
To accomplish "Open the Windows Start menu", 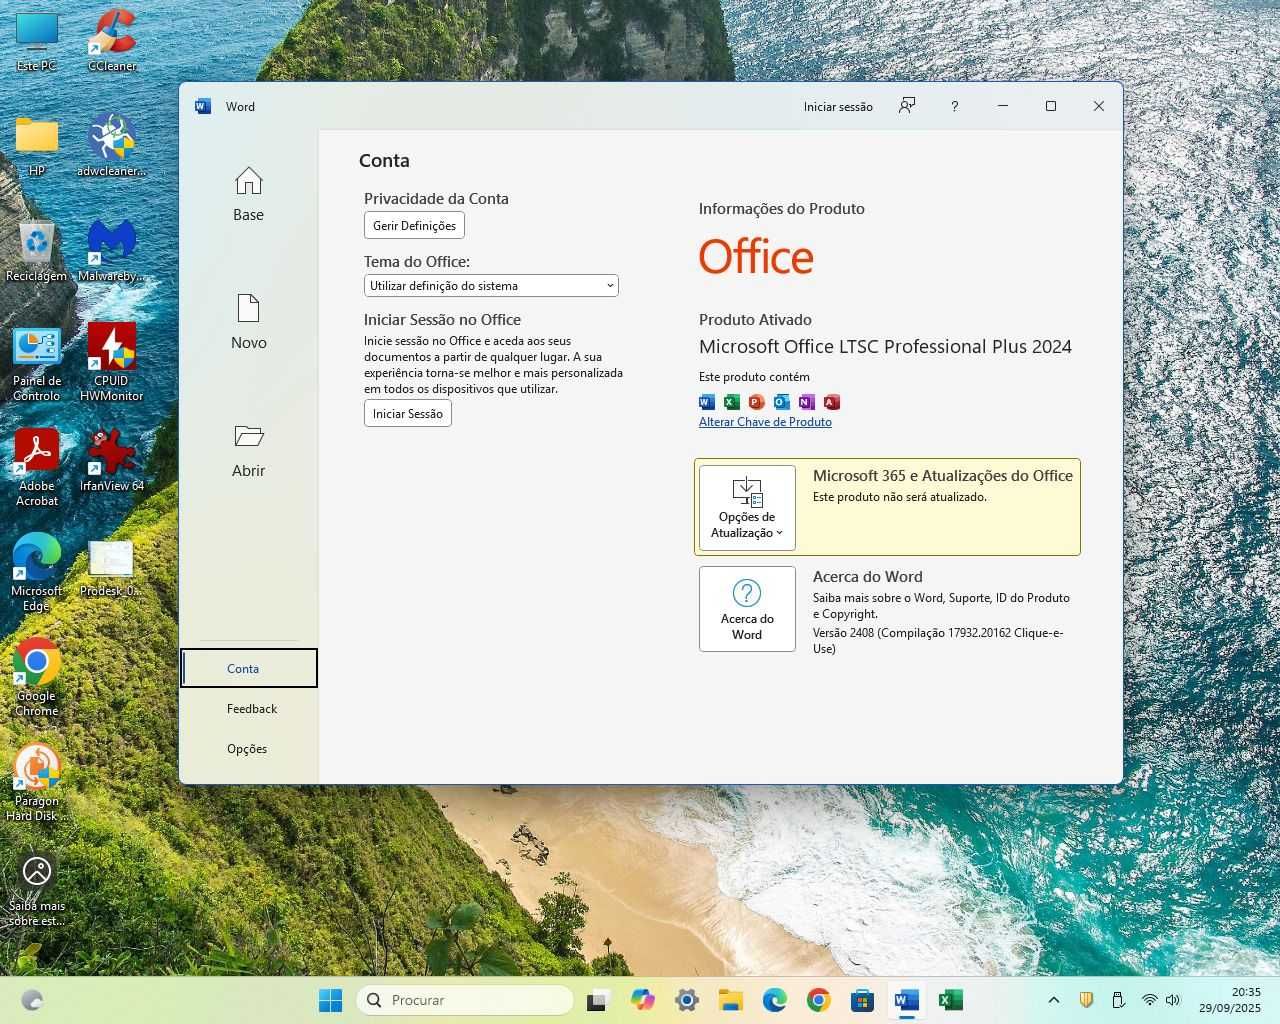I will coord(330,1000).
